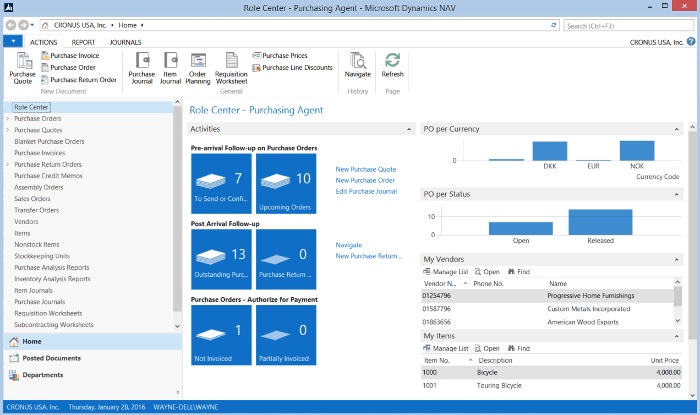Open the Purchase Journal
This screenshot has width=700, height=415.
tap(142, 68)
